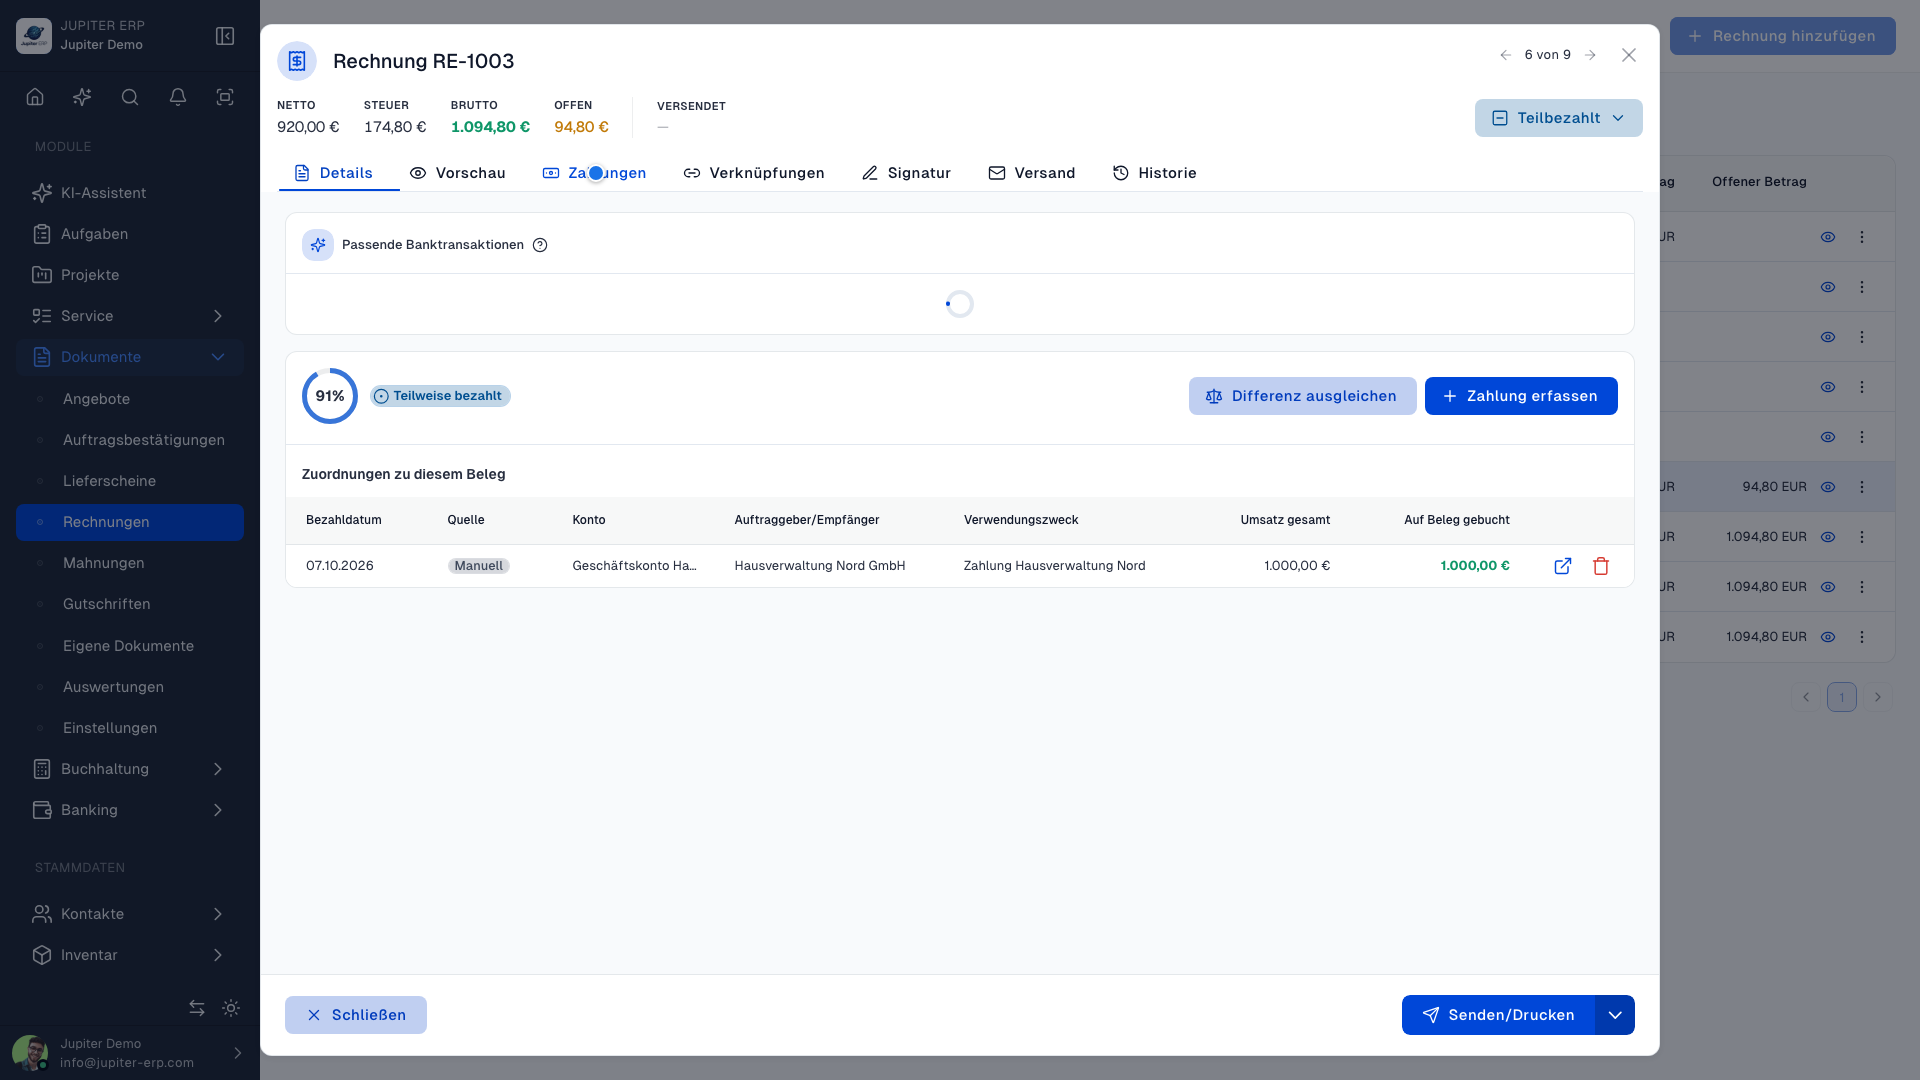The height and width of the screenshot is (1080, 1920).
Task: Click Differenz ausgleichen button
Action: tap(1302, 396)
